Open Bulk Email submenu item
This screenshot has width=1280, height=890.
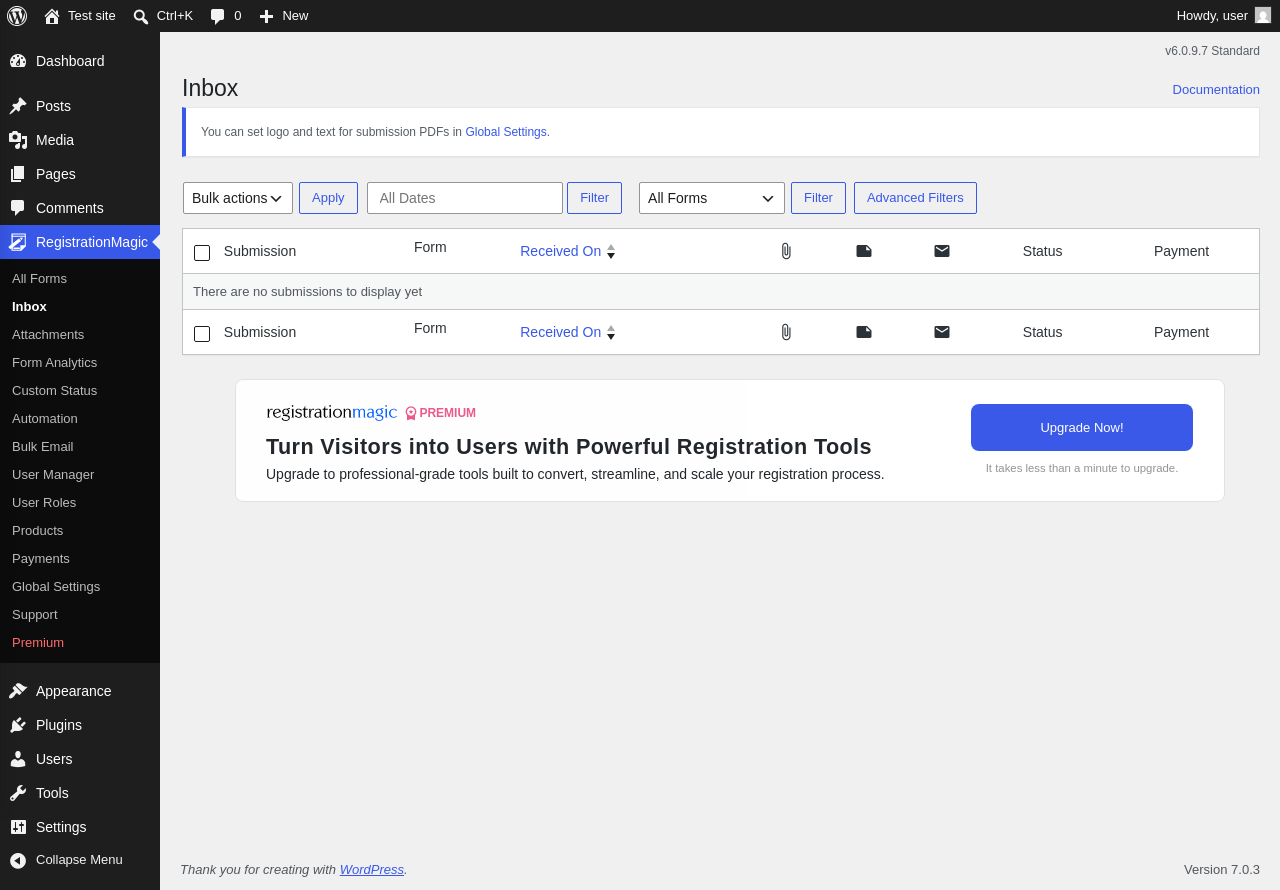[80, 447]
